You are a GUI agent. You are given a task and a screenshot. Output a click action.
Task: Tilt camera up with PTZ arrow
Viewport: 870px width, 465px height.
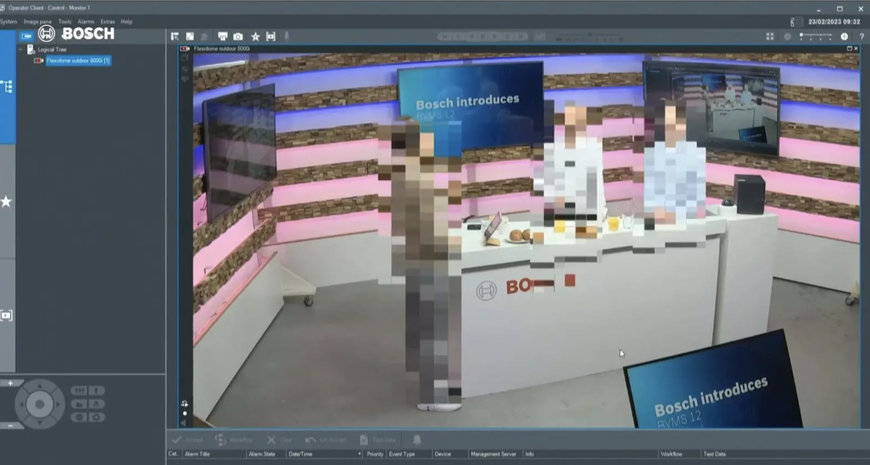[x=40, y=385]
